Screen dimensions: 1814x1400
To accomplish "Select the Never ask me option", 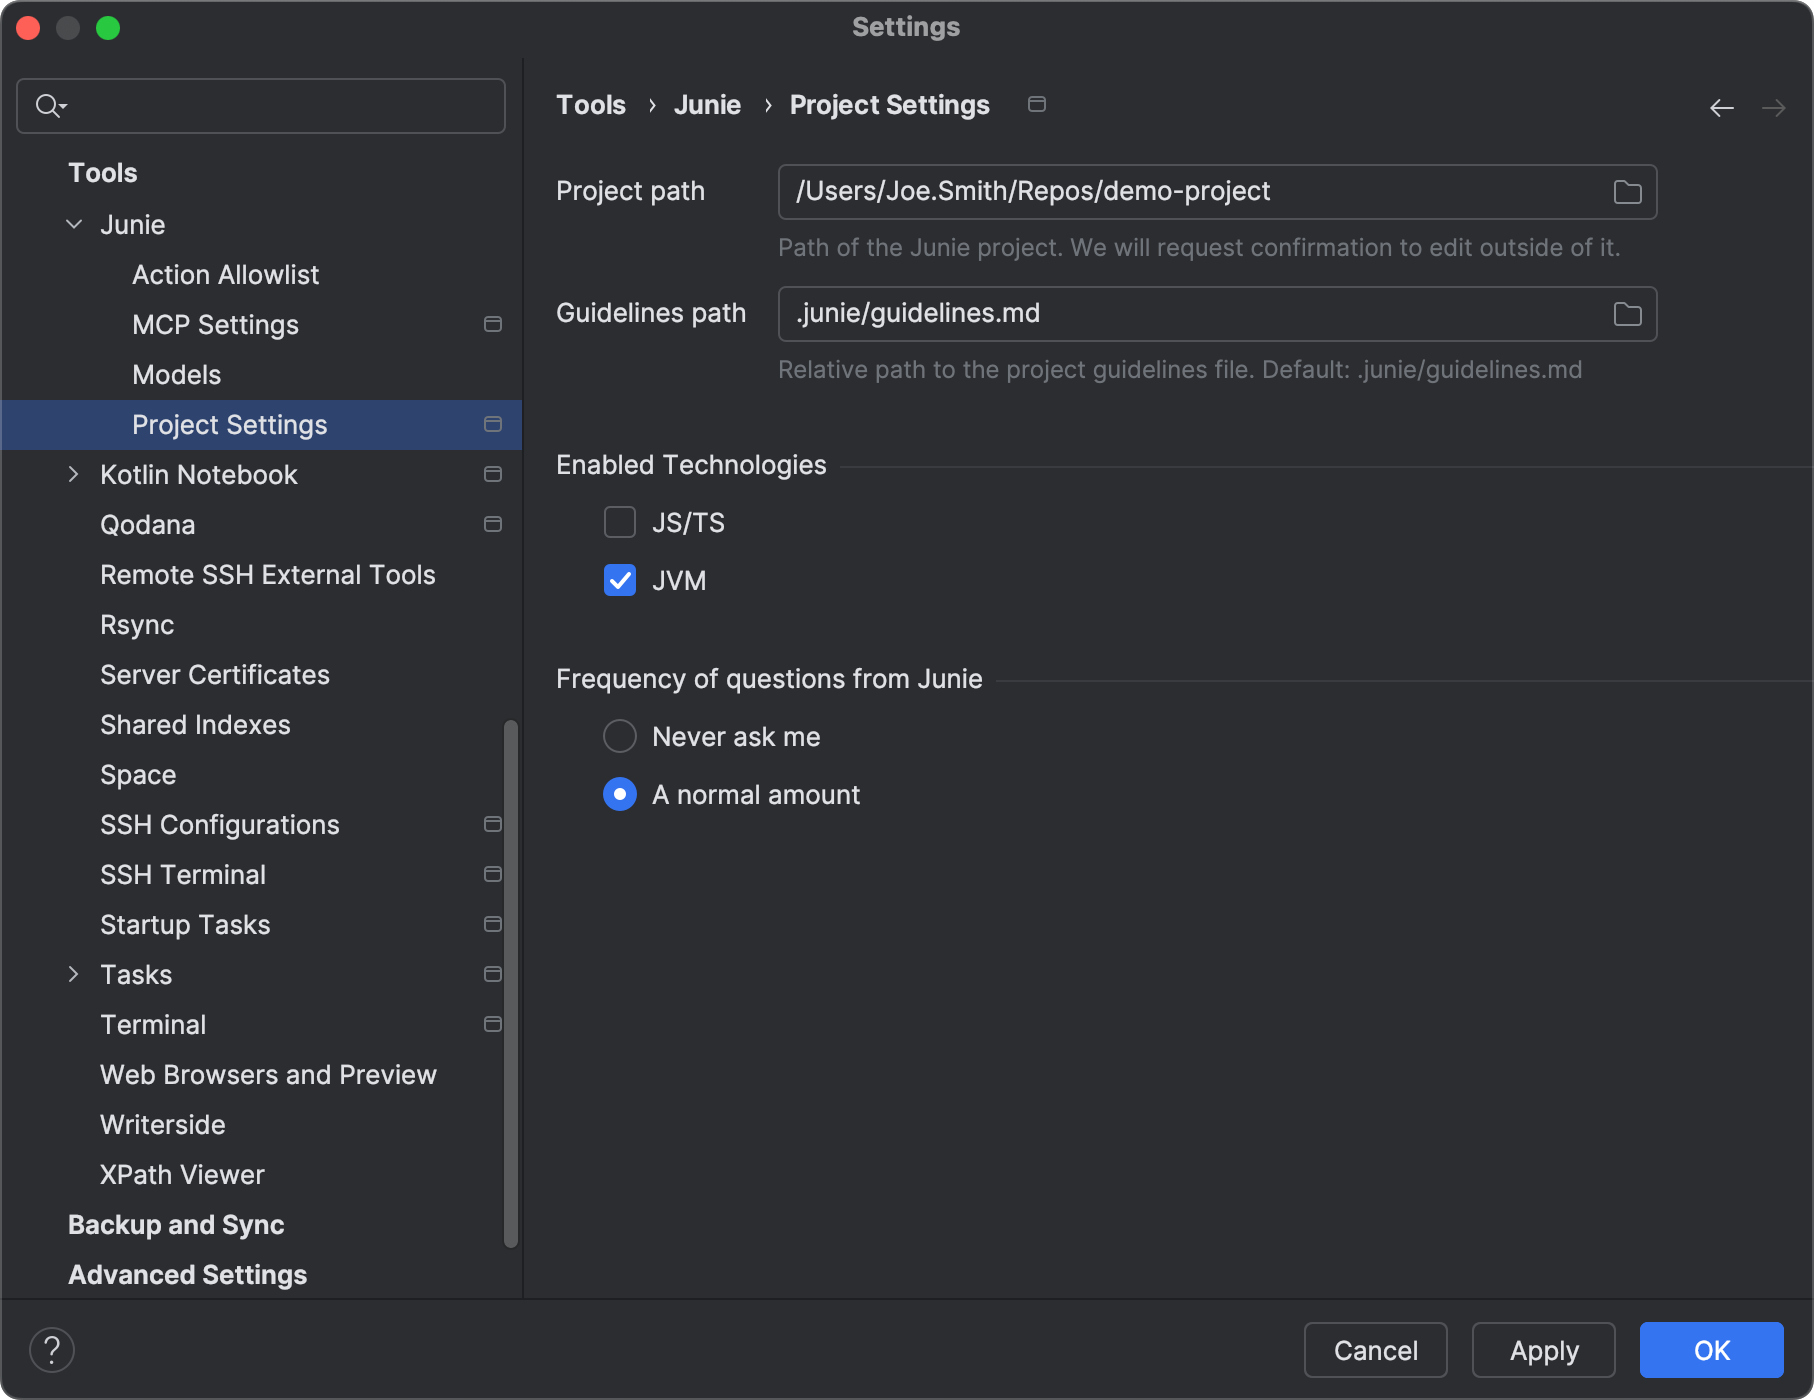I will click(x=620, y=736).
